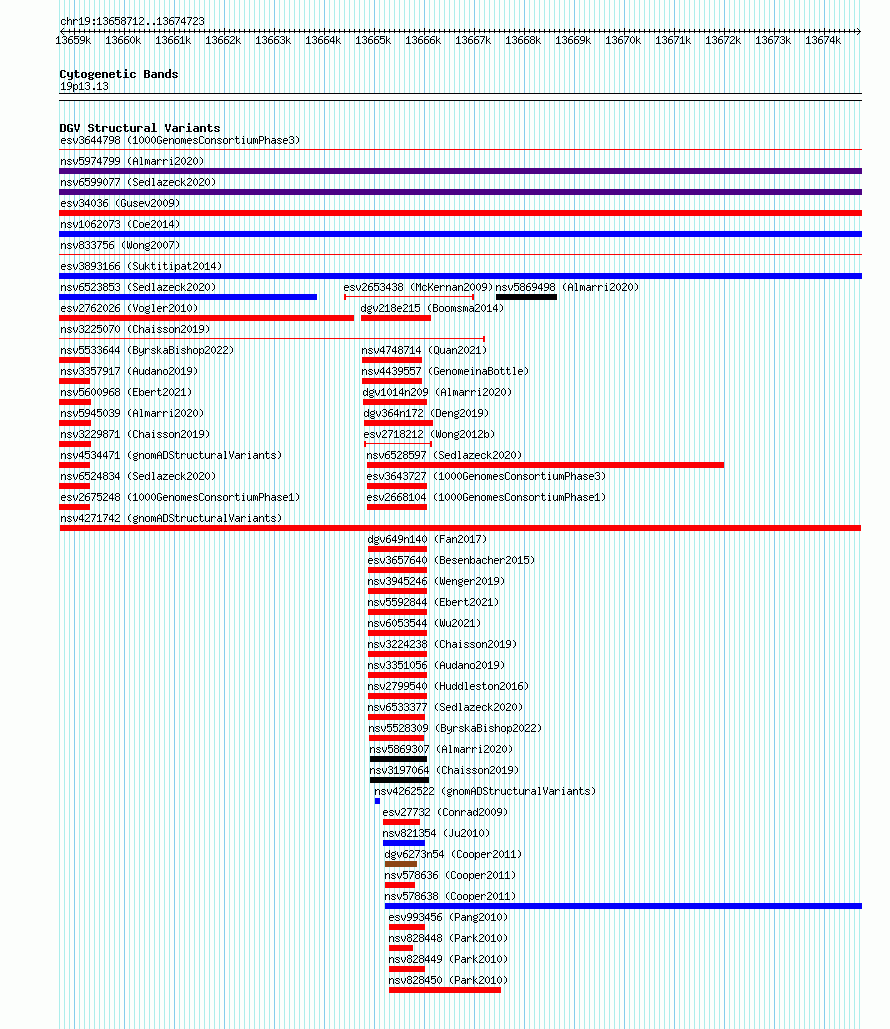Select nsv5533644 (ByrskaBishop2022) label
This screenshot has width=890, height=1029.
pos(147,350)
